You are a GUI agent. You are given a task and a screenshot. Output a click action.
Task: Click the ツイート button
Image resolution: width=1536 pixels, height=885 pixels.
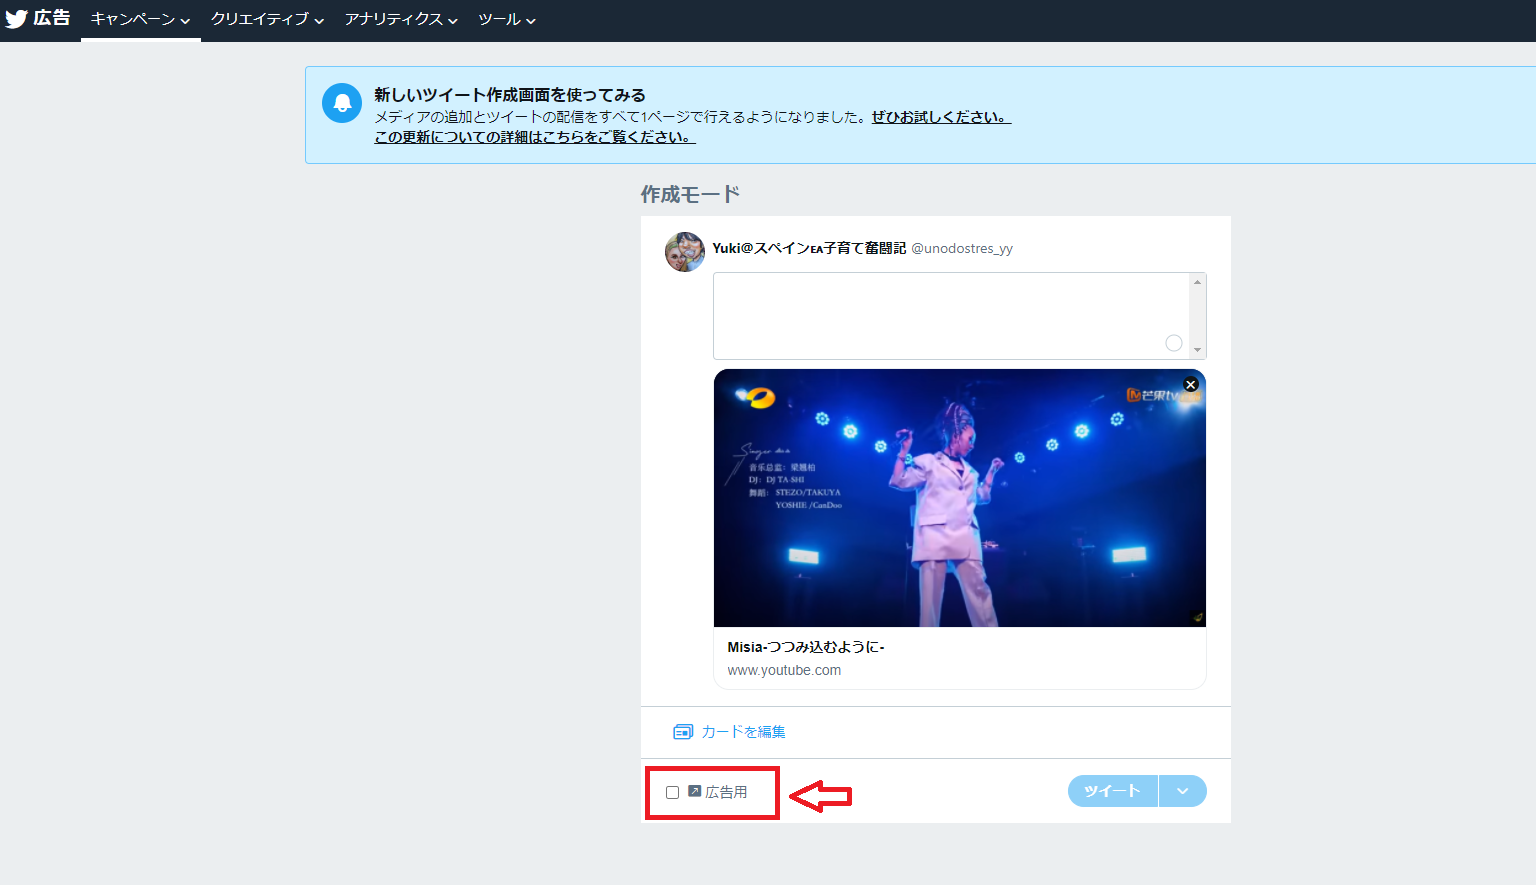tap(1112, 791)
